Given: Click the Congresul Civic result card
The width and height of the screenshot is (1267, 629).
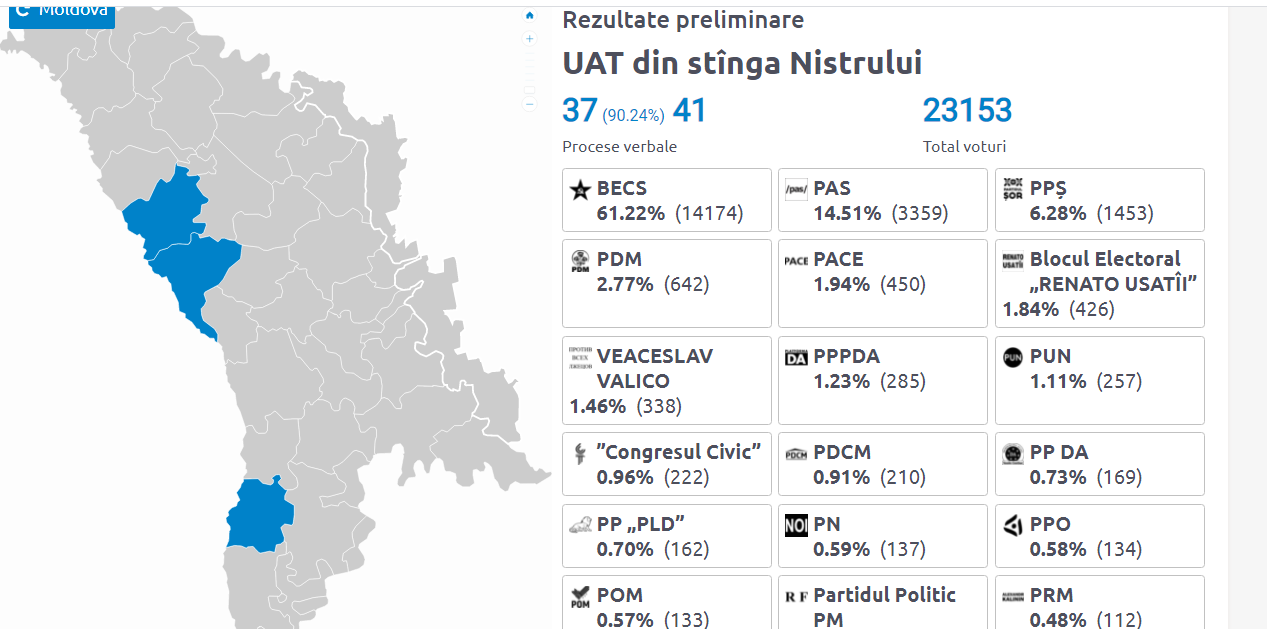Looking at the screenshot, I should click(667, 464).
